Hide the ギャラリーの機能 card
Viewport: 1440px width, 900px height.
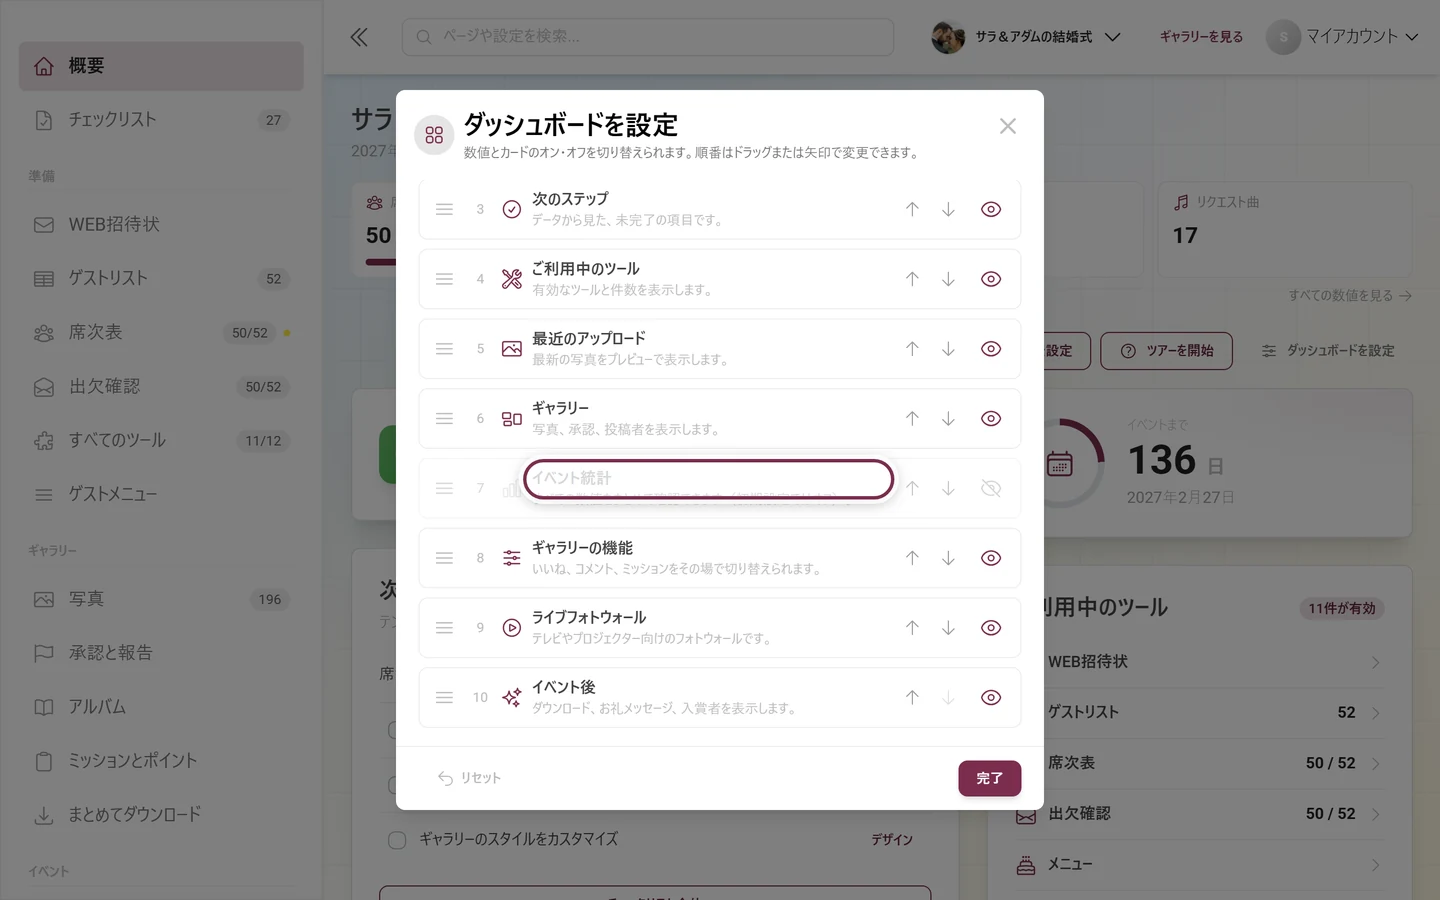pyautogui.click(x=991, y=558)
